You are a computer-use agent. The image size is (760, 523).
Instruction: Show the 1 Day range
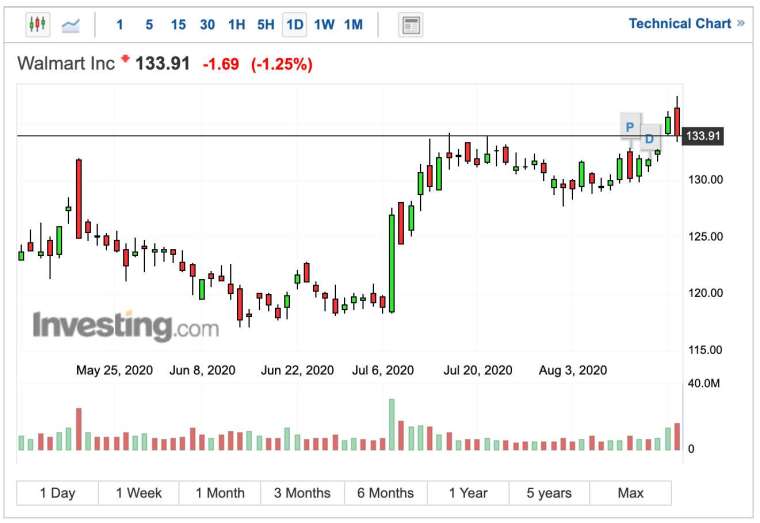pos(57,493)
